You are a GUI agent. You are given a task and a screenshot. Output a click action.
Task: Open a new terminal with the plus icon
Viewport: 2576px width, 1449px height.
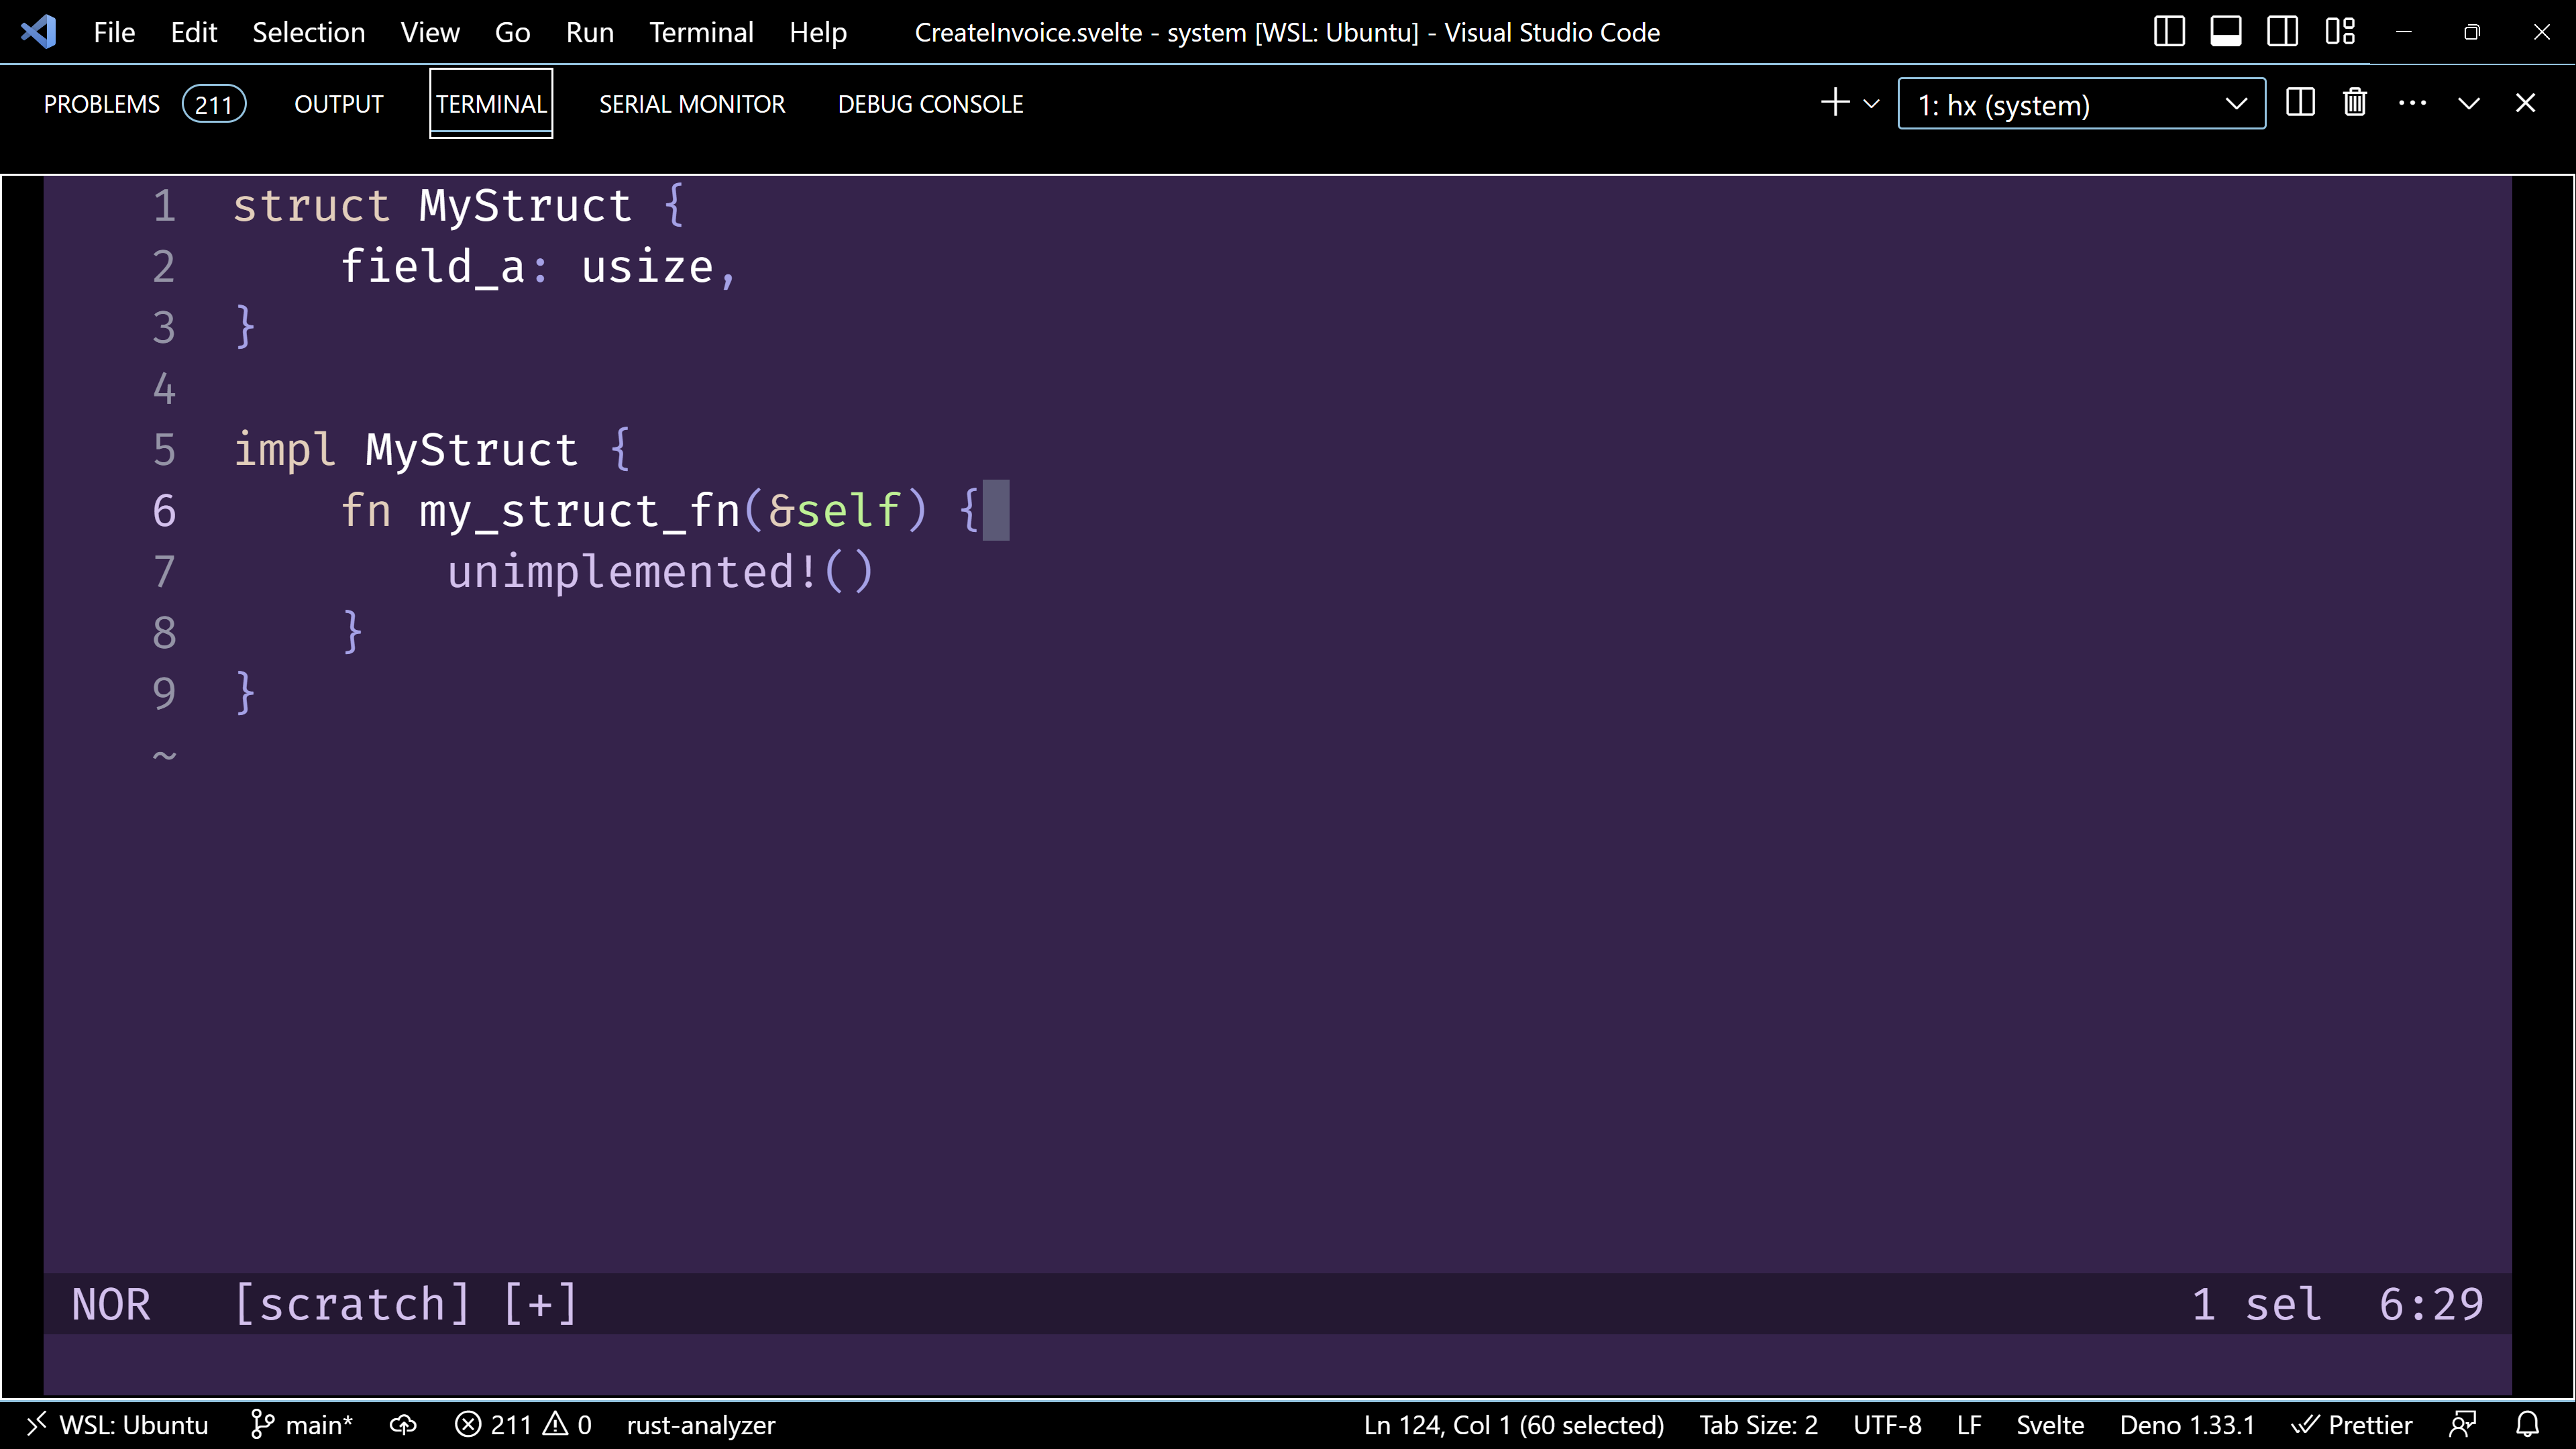point(1835,103)
